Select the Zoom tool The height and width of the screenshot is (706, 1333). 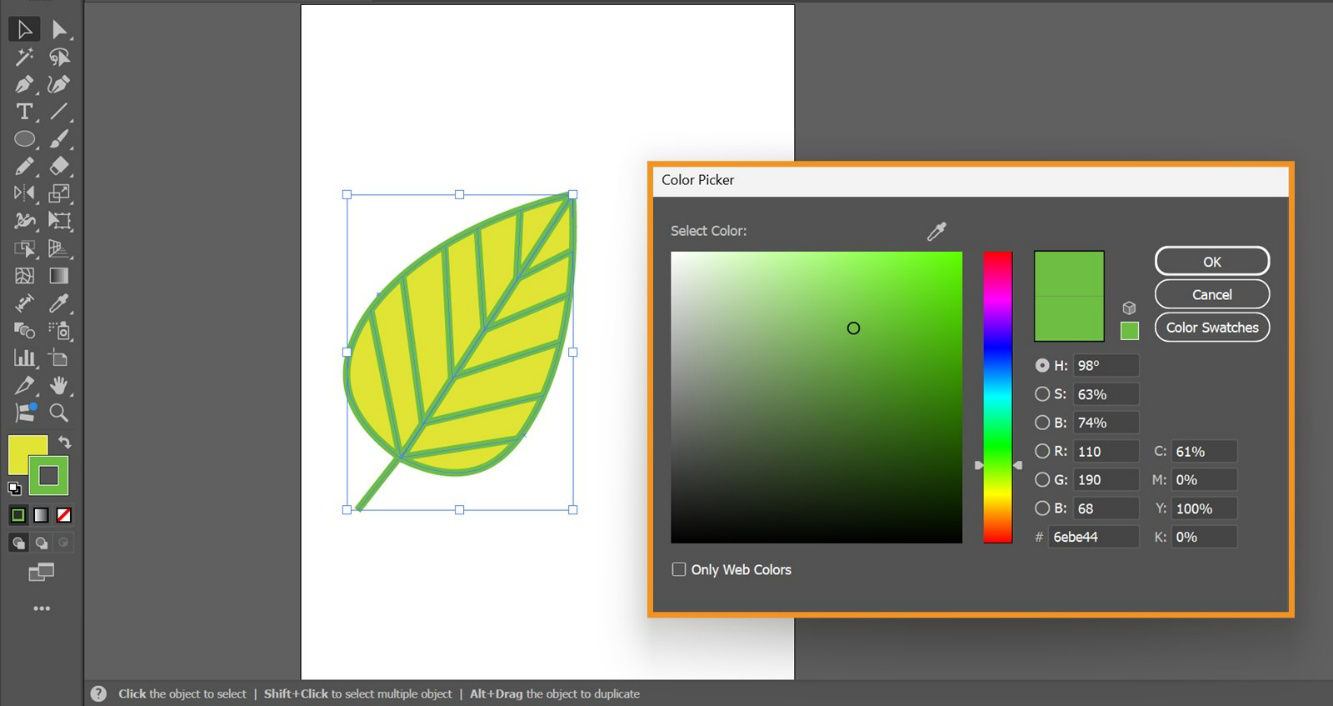pos(60,412)
